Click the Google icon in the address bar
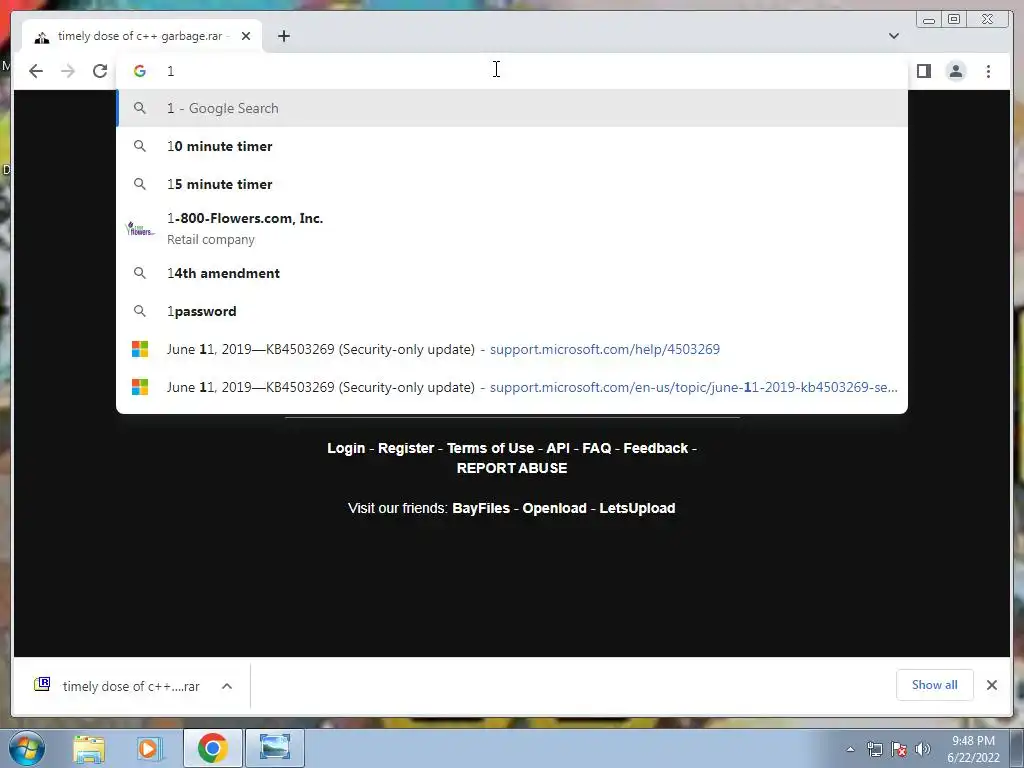This screenshot has width=1024, height=768. click(140, 71)
